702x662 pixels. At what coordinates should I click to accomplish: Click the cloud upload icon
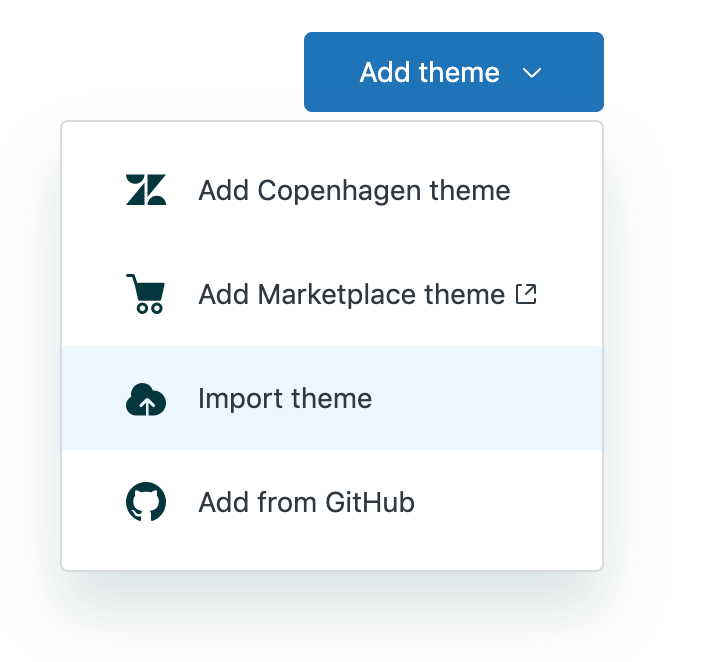[146, 399]
